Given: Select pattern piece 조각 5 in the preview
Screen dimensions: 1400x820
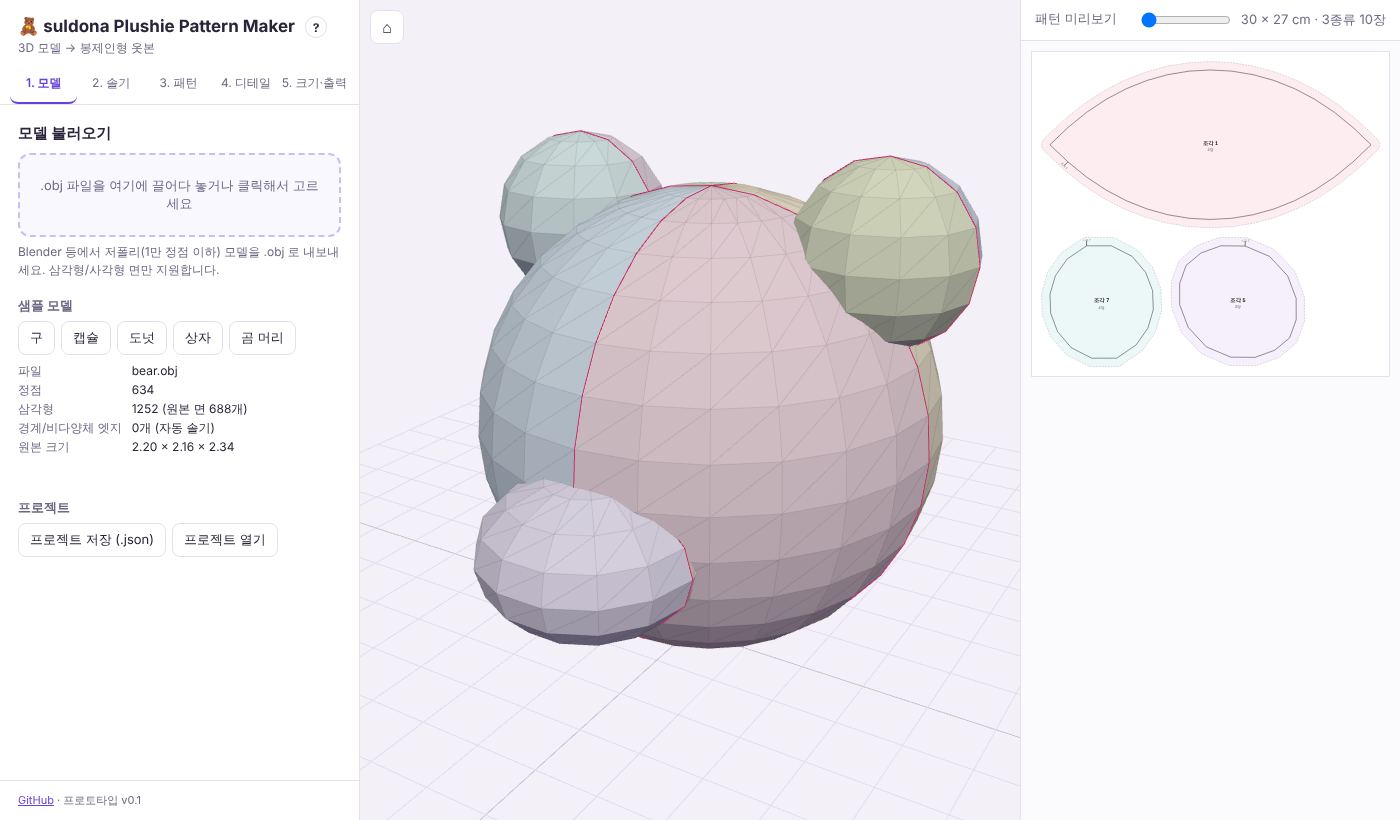Looking at the screenshot, I should (x=1238, y=301).
